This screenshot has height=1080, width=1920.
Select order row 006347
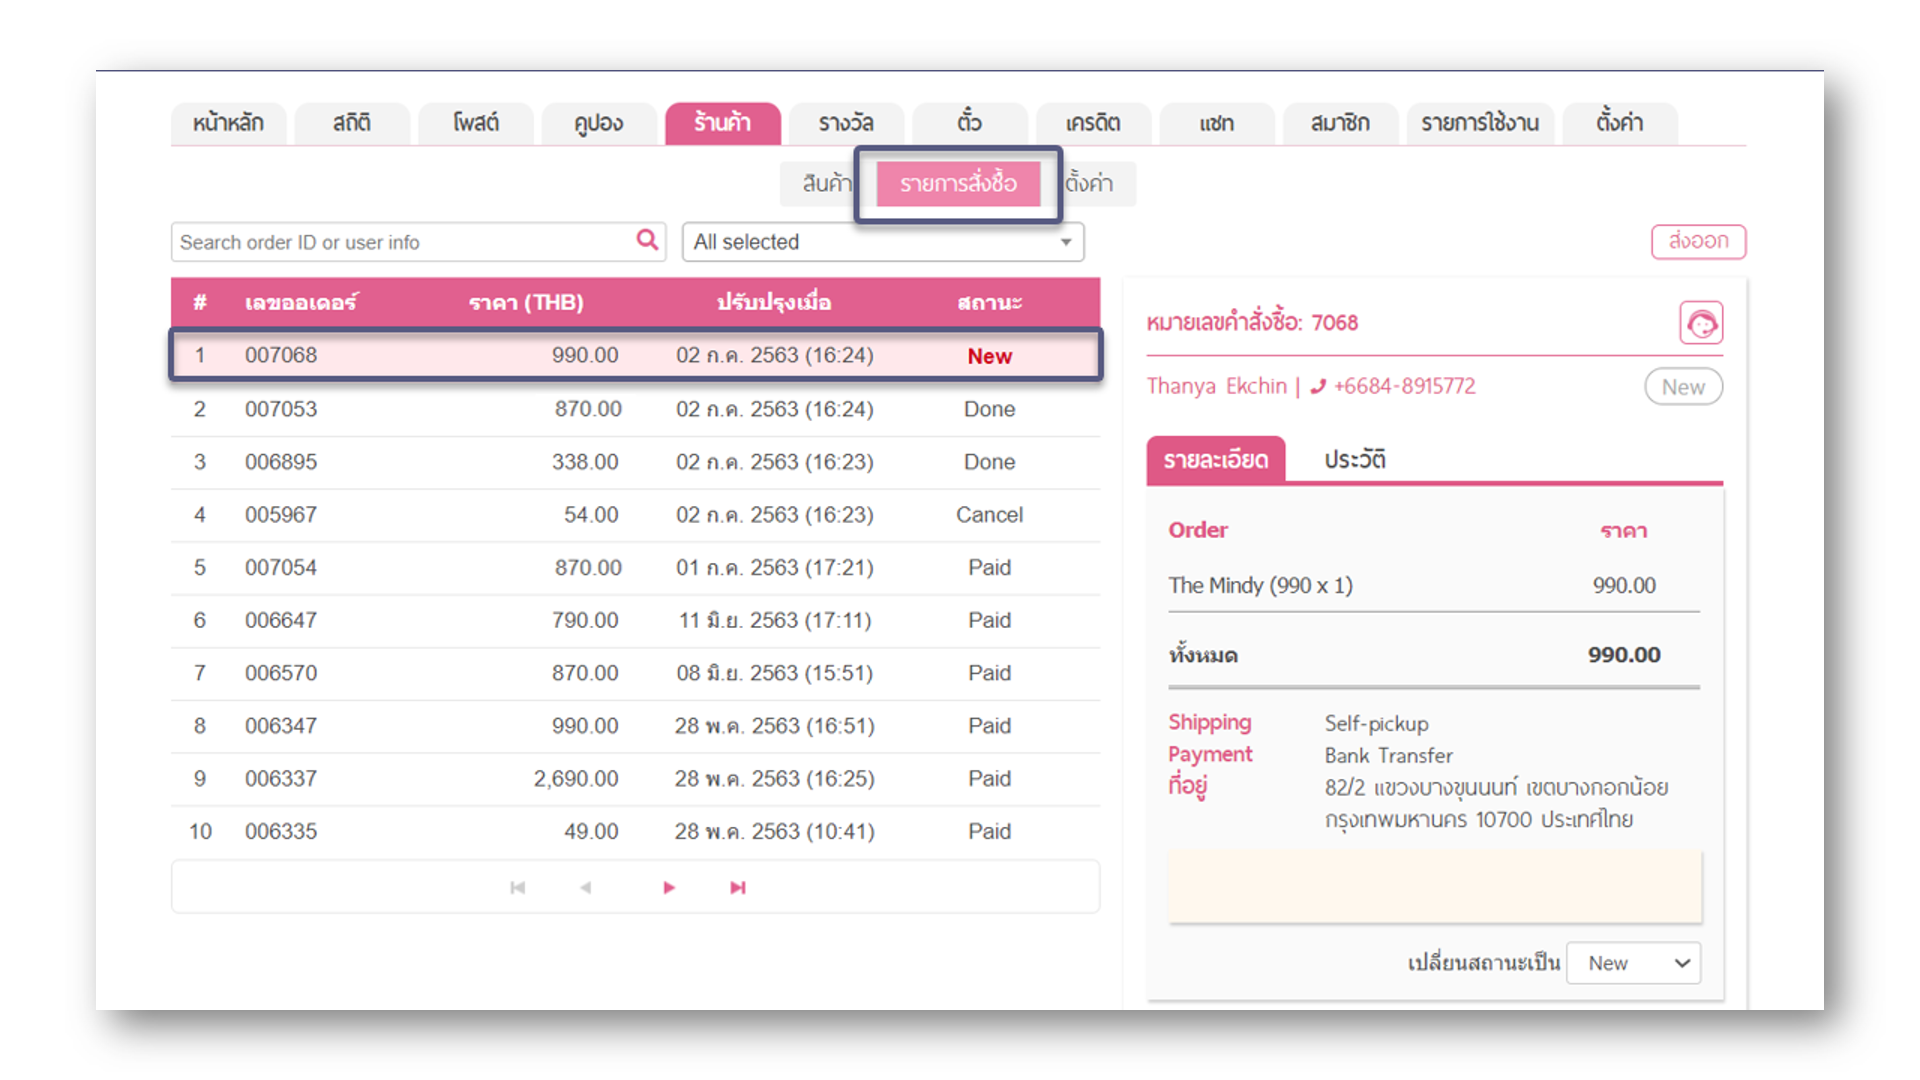[636, 726]
